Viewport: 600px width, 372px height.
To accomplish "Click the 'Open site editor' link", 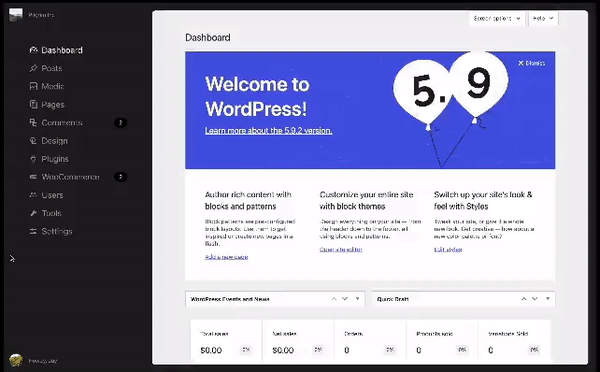I will [x=341, y=250].
